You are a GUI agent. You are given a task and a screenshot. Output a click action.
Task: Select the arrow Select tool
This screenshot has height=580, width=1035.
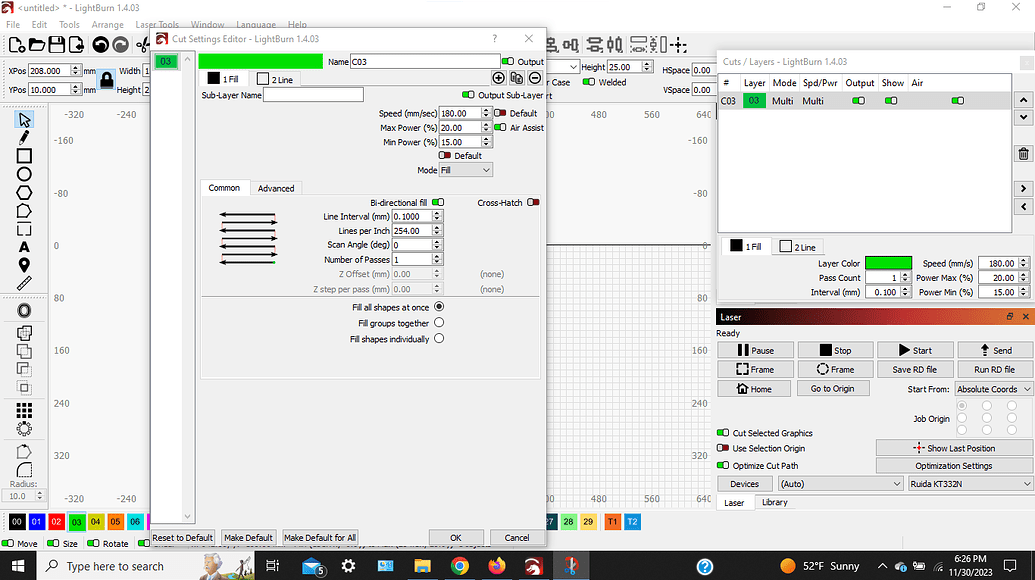tap(24, 120)
